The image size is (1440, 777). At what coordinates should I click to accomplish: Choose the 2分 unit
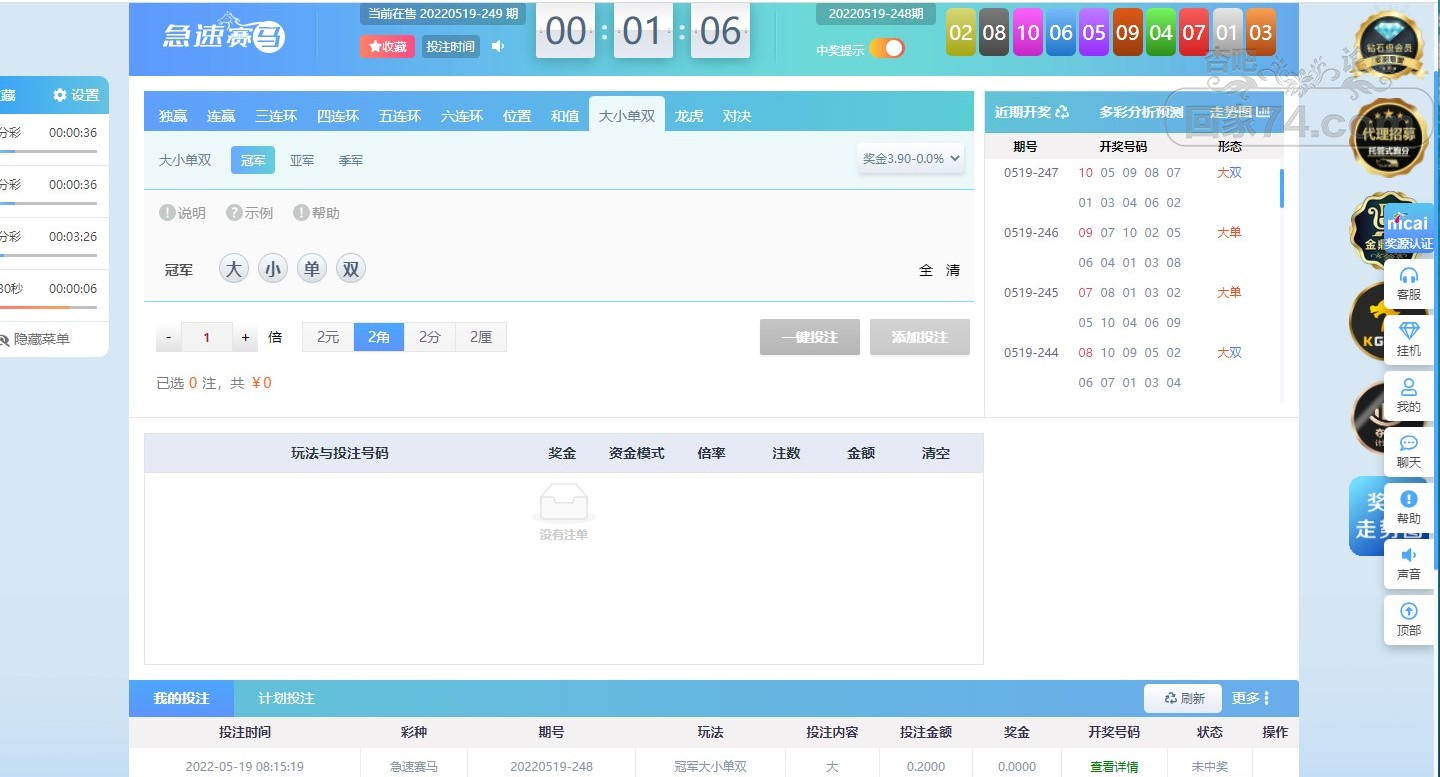430,337
